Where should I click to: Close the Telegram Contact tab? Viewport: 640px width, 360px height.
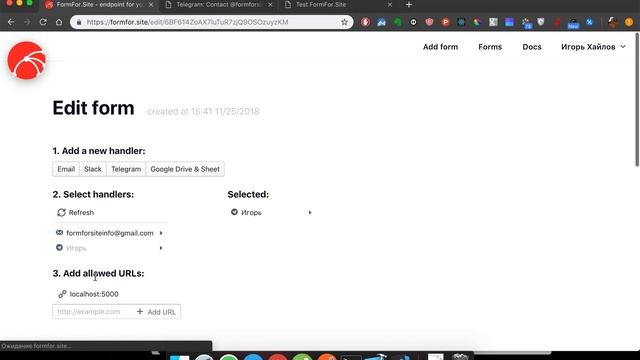tap(270, 4)
